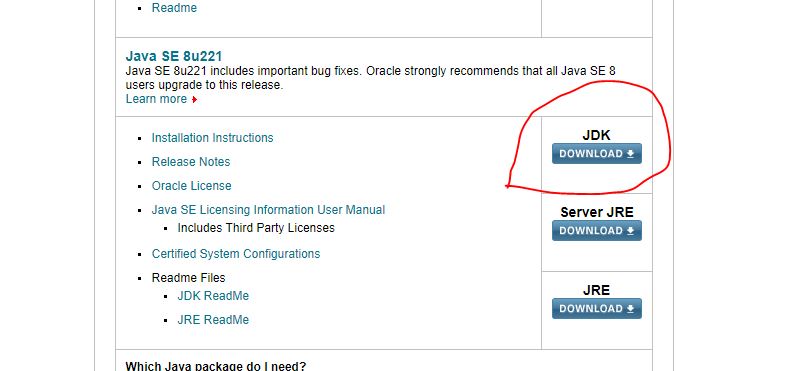The height and width of the screenshot is (371, 793).
Task: Open the Java SE 8u221 heading link
Action: 173,56
